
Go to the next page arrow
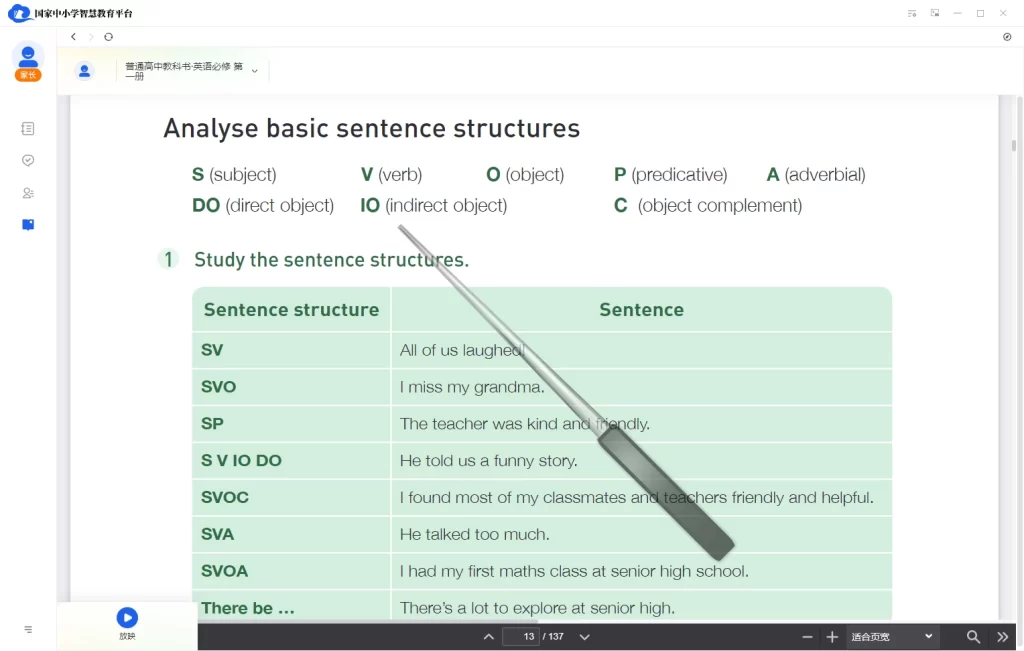[x=585, y=637]
